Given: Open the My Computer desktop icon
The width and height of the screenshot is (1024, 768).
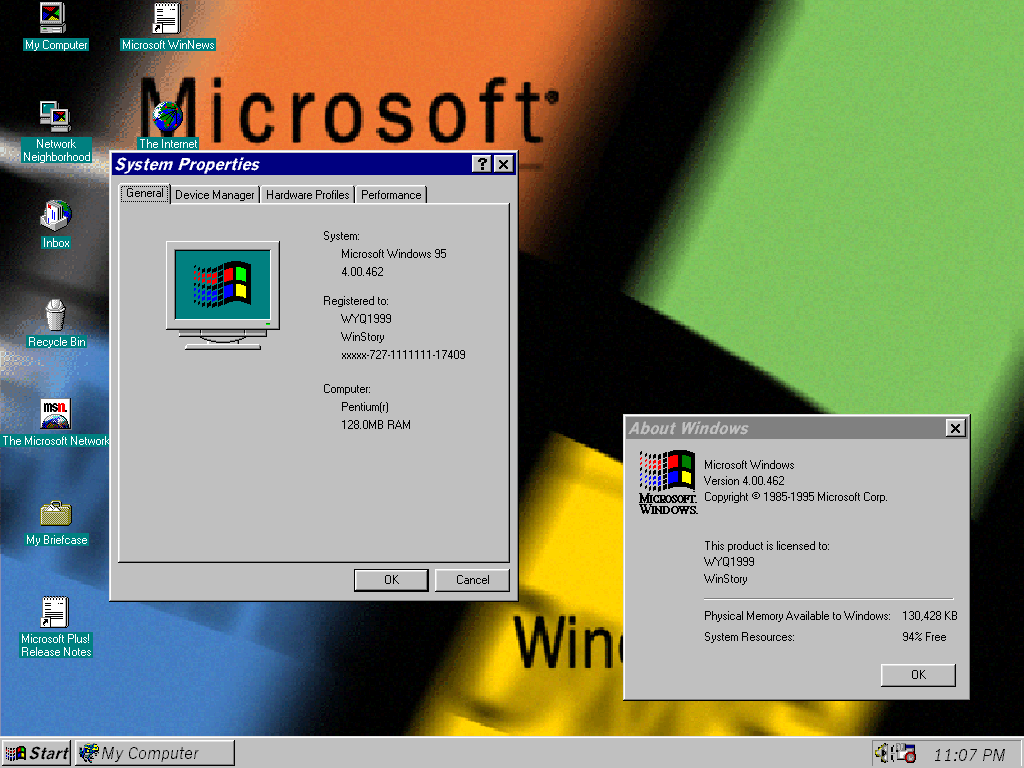Looking at the screenshot, I should [x=53, y=19].
